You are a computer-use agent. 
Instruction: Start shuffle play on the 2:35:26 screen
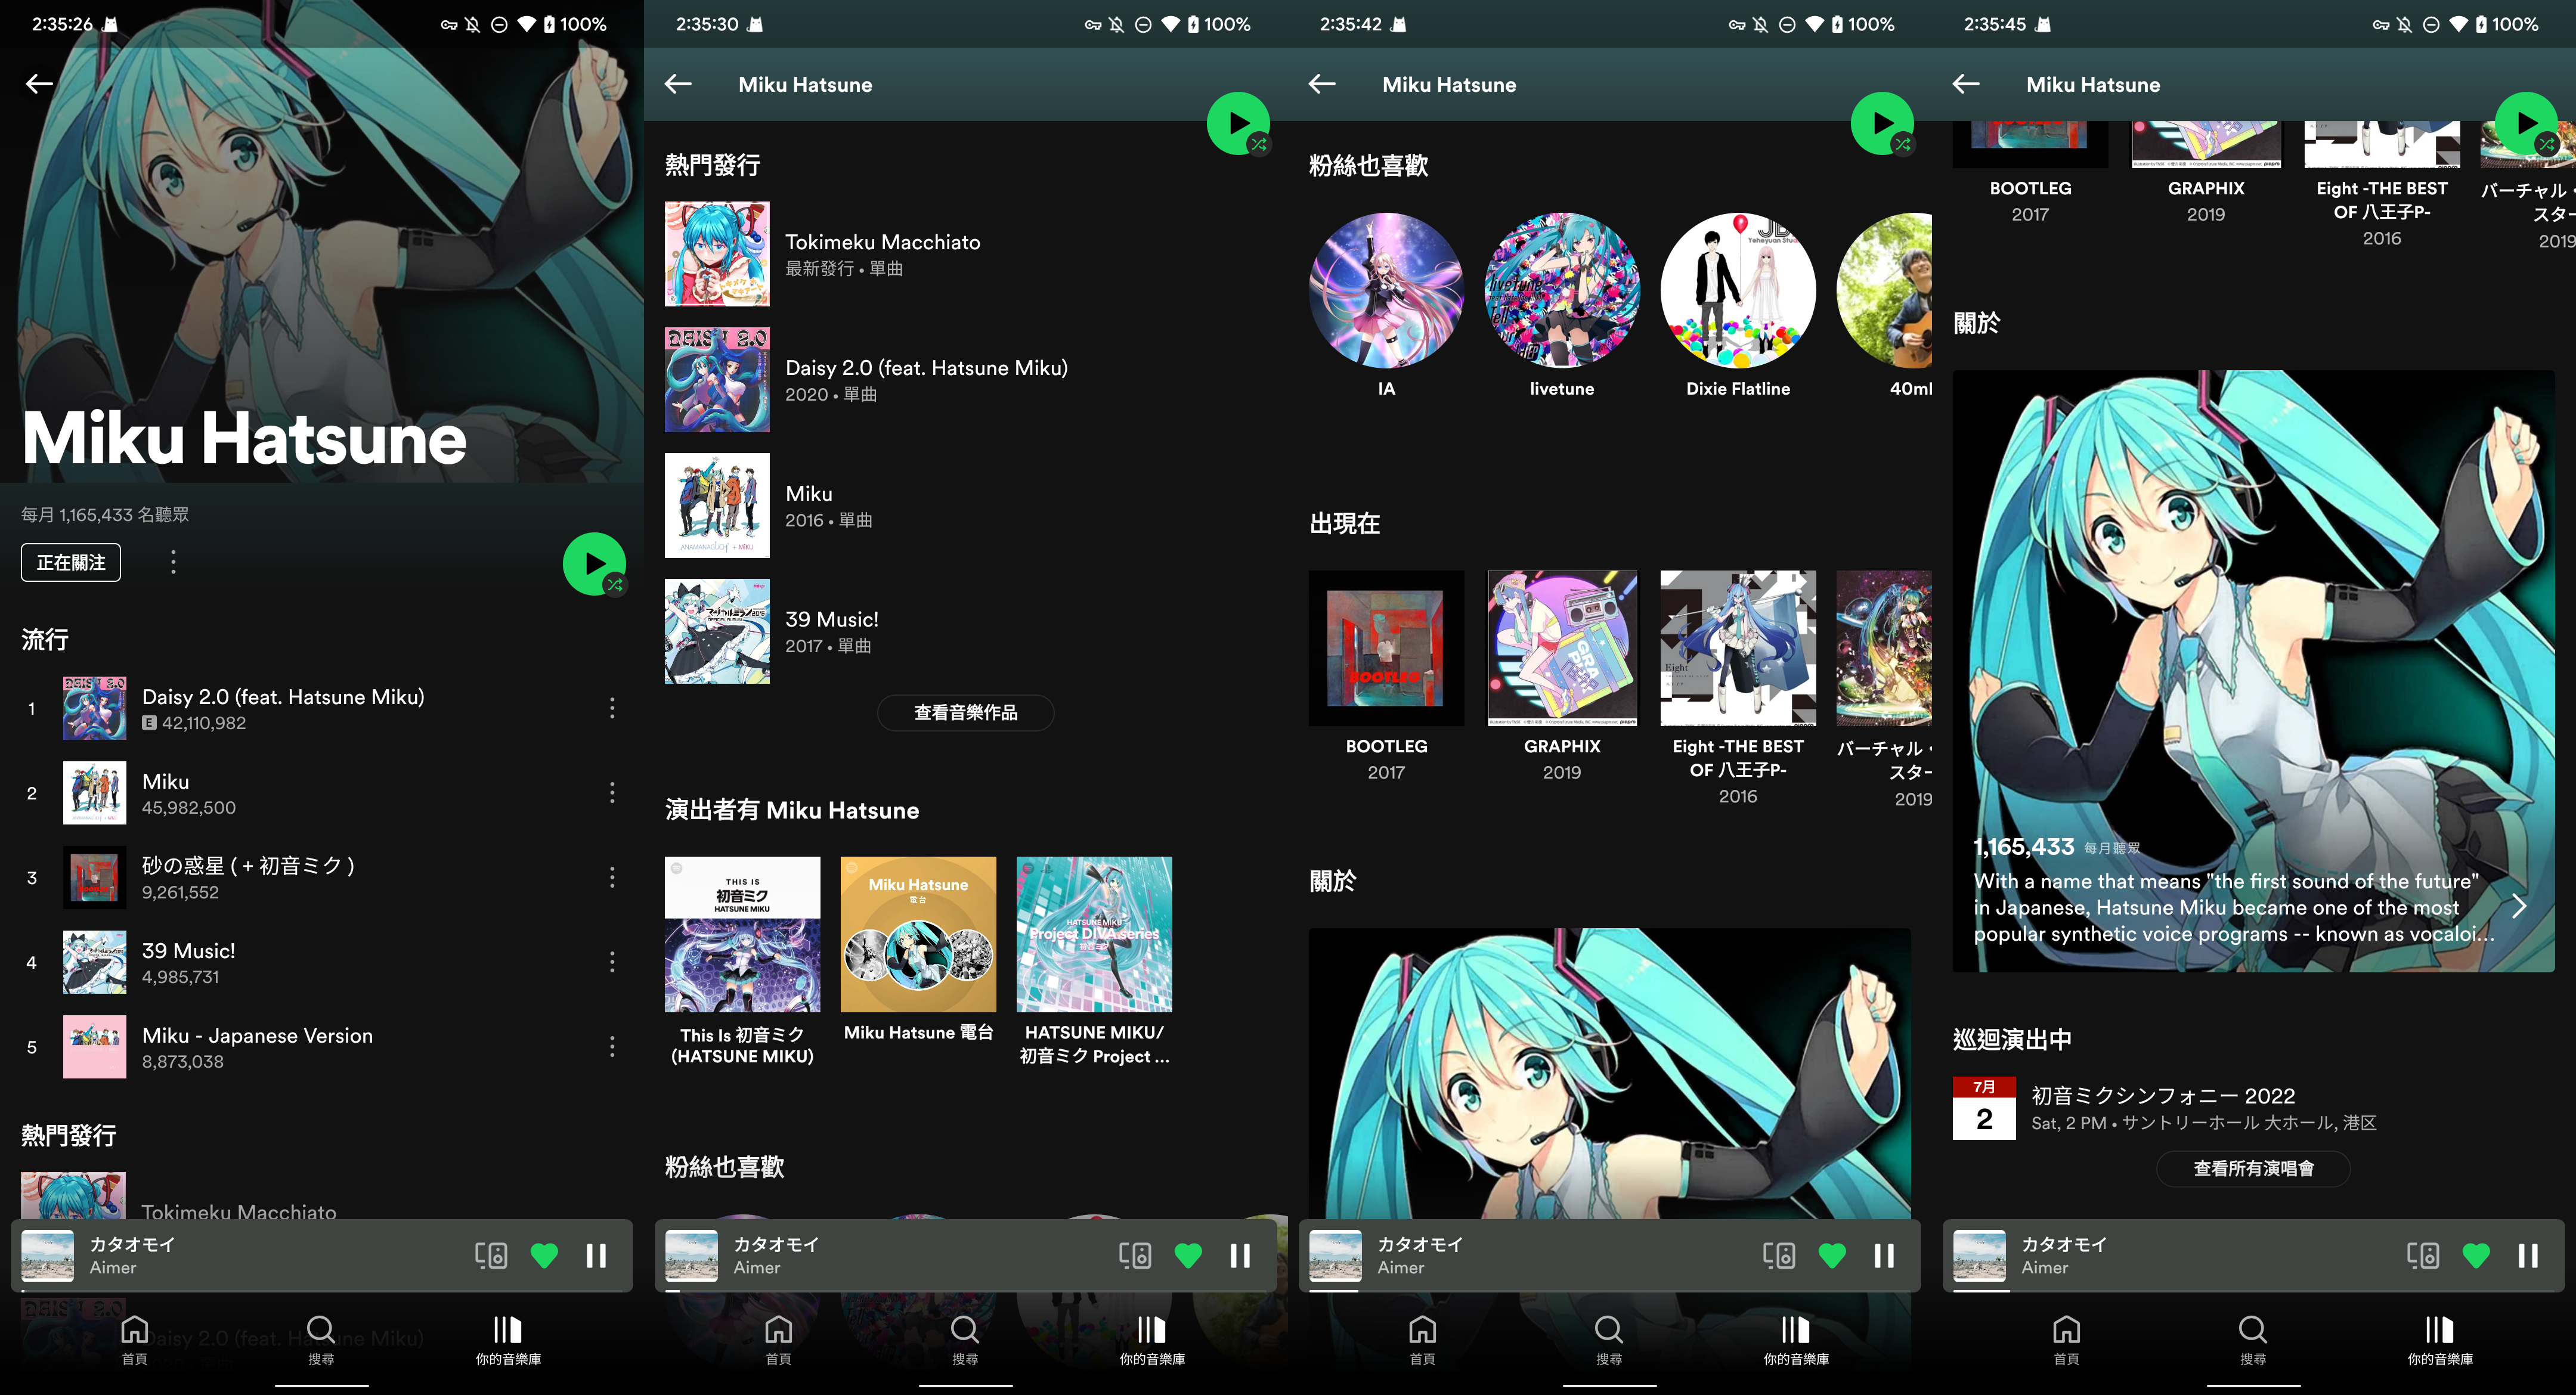[x=594, y=564]
